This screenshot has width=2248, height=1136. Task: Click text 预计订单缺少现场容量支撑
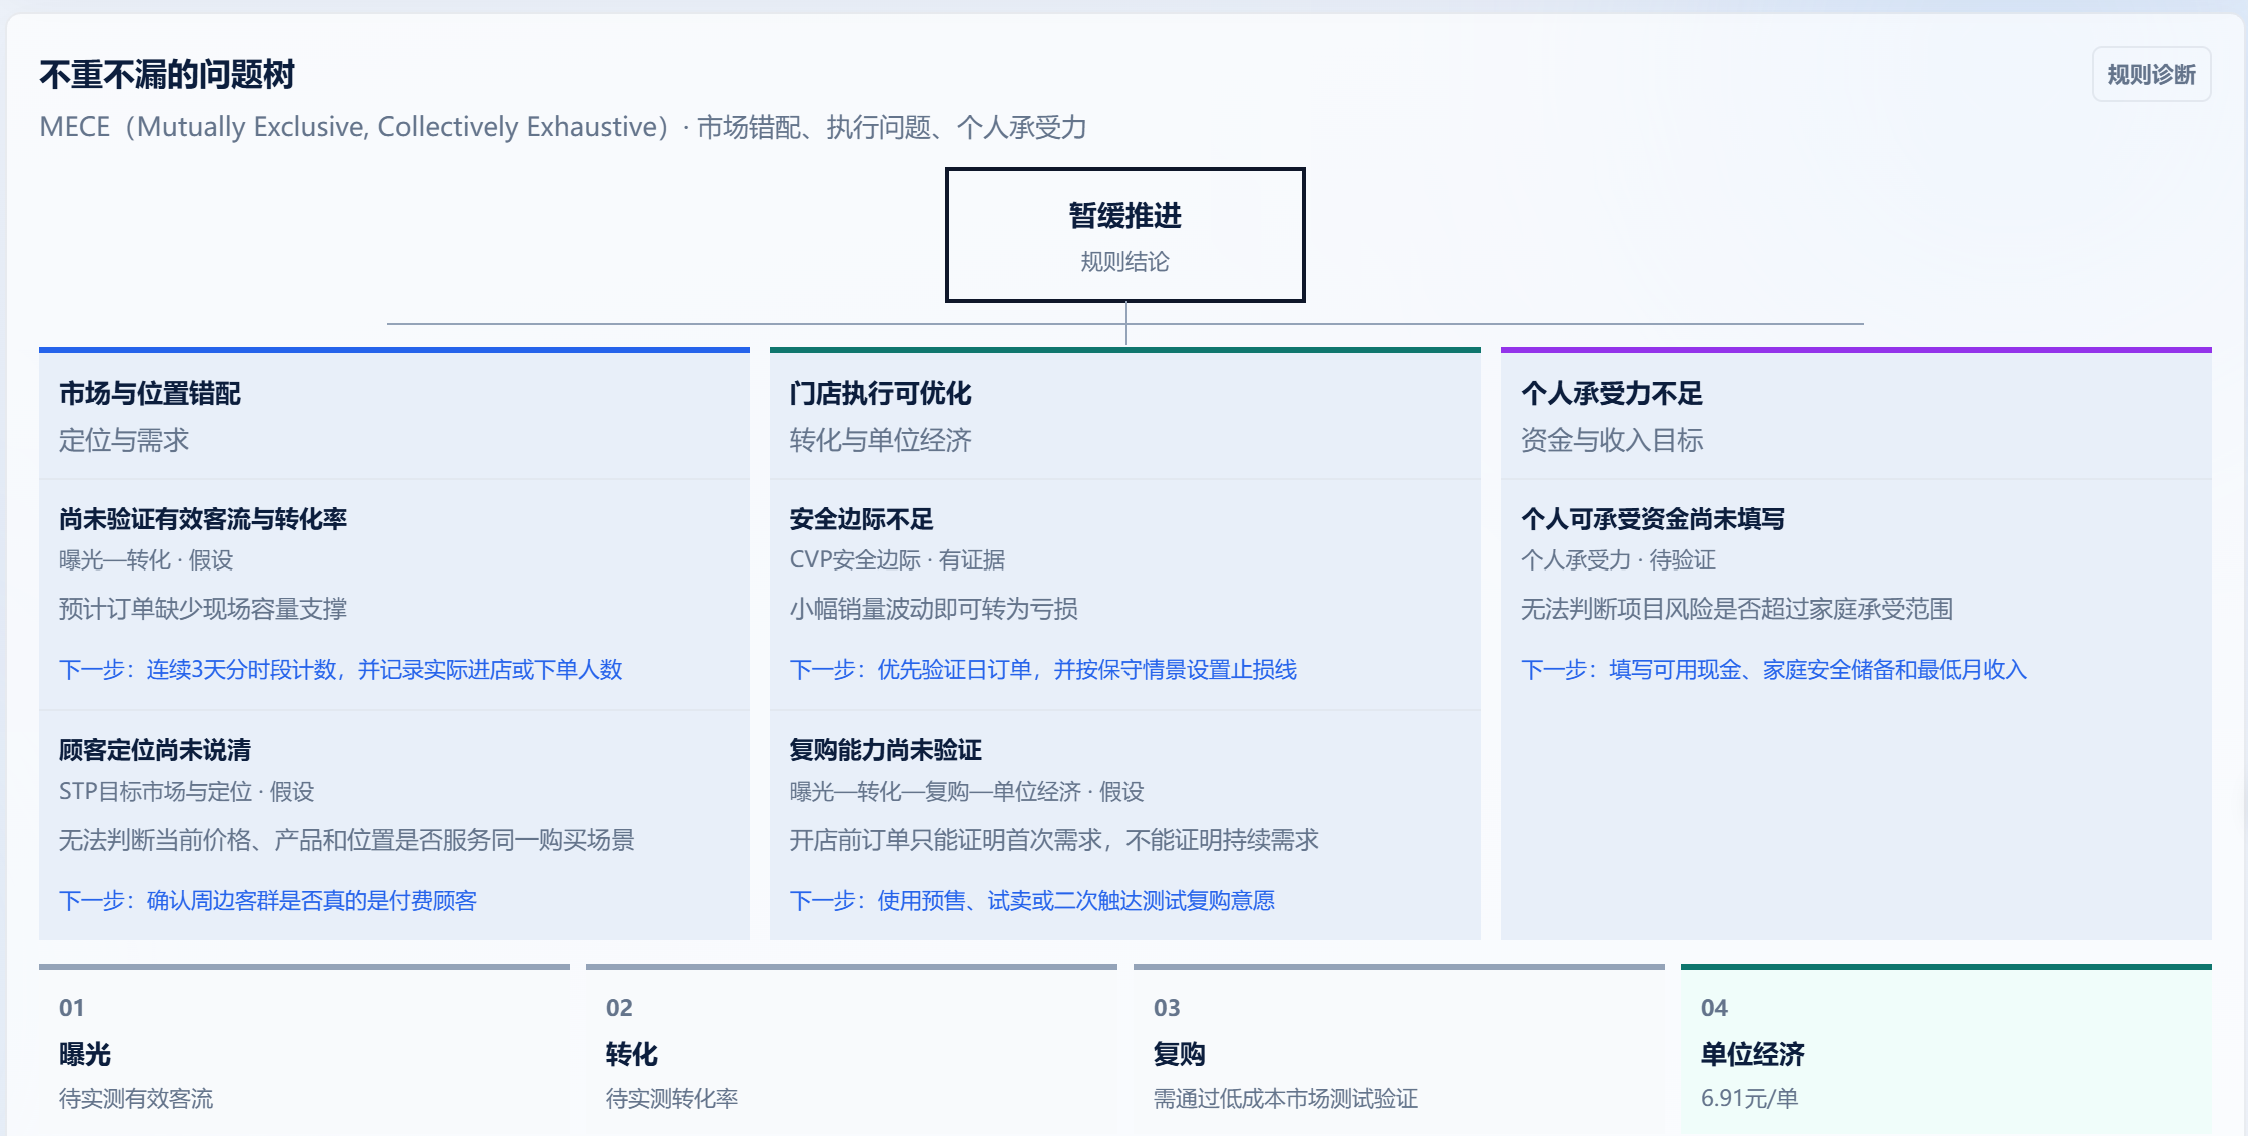tap(203, 609)
